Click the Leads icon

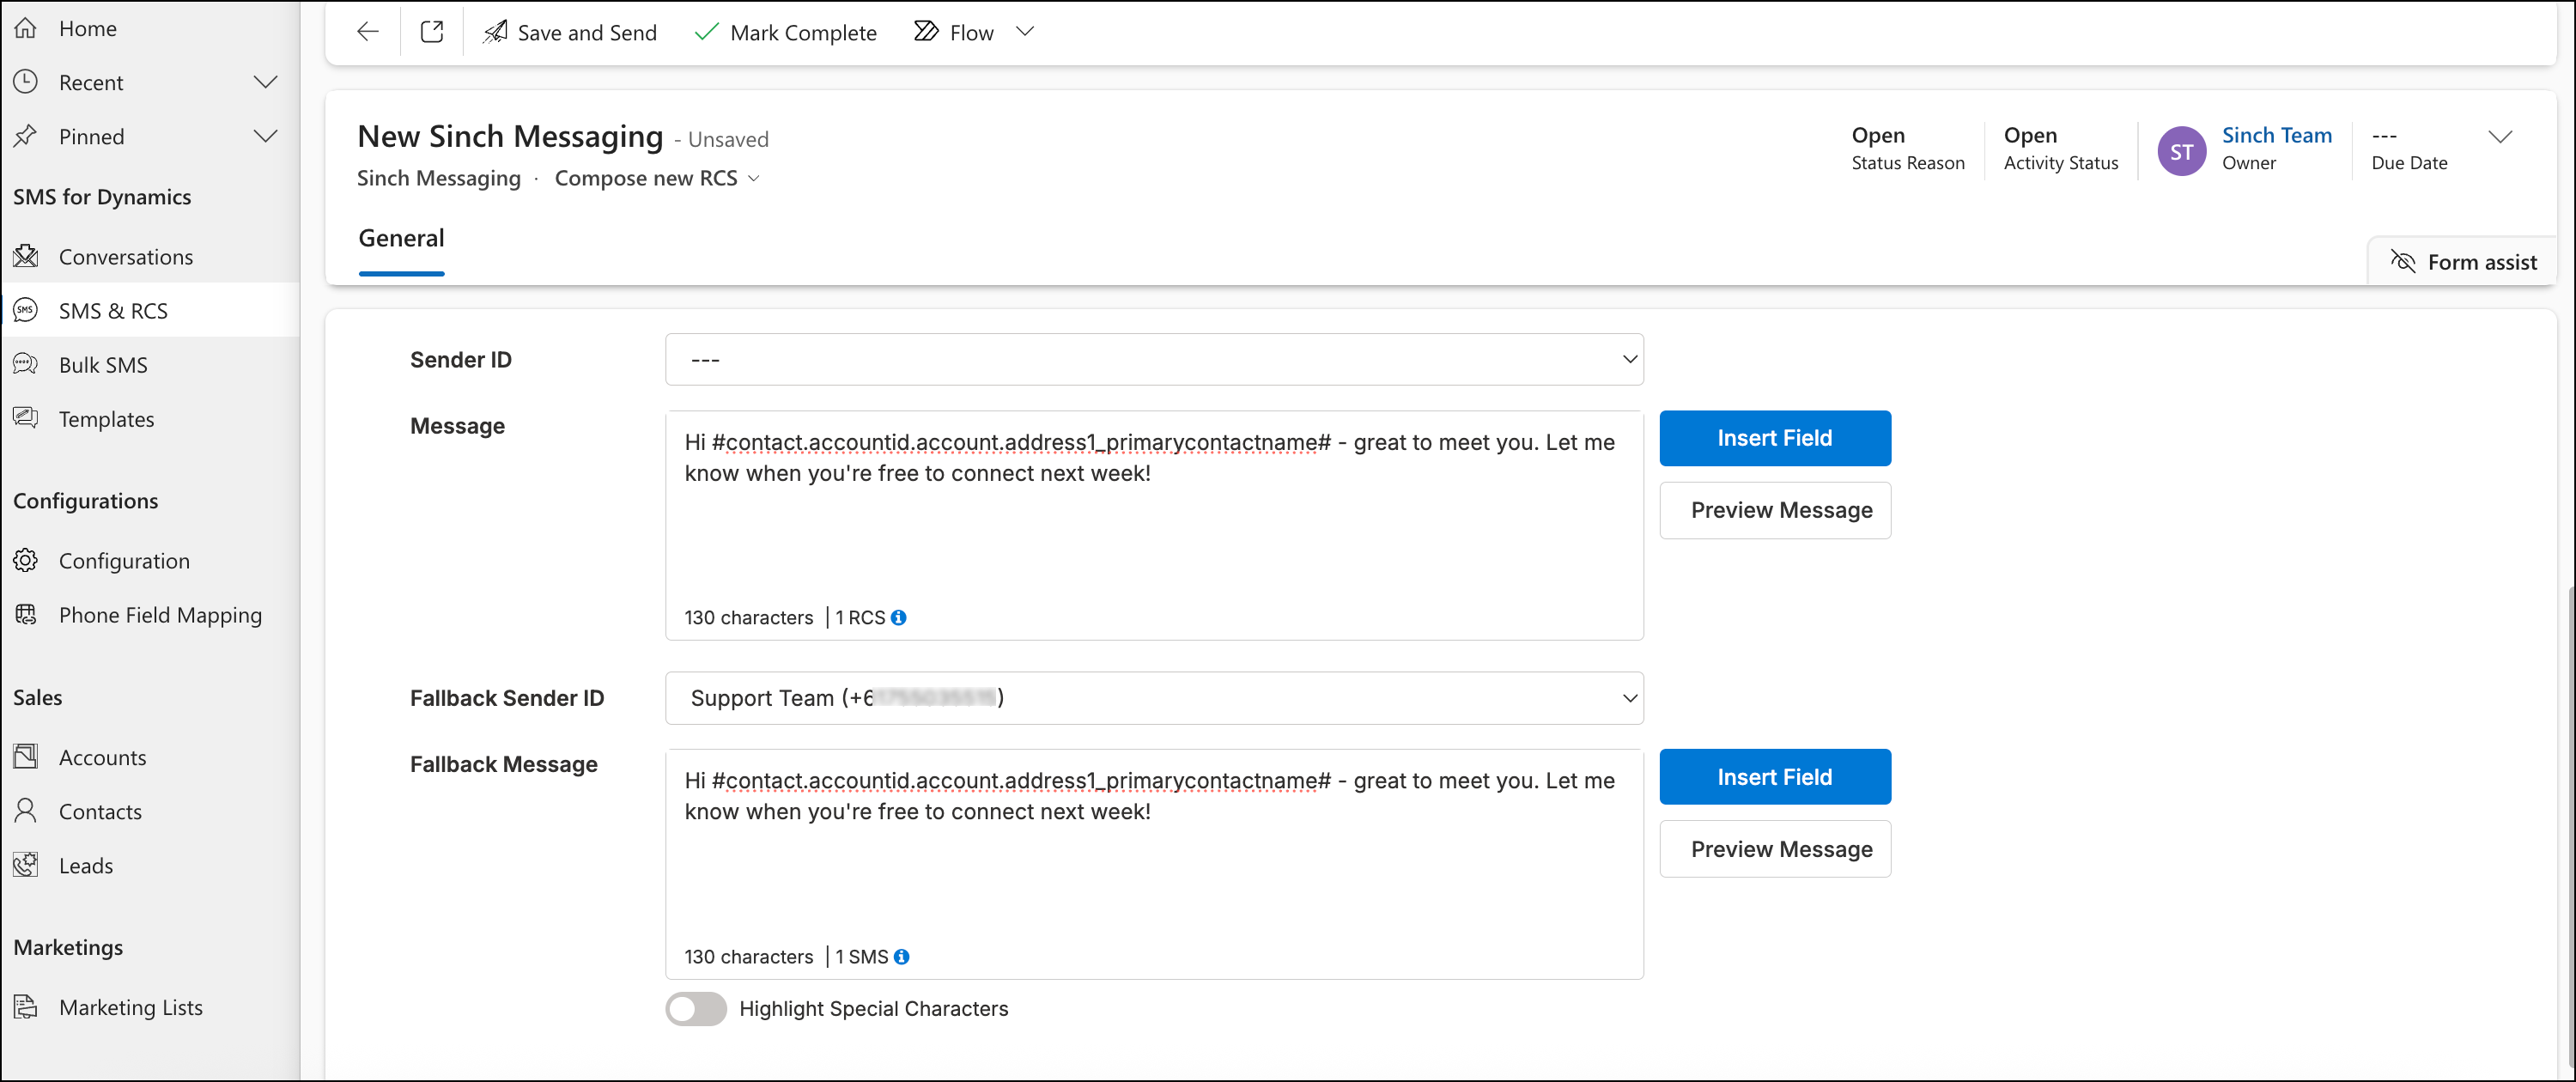(x=26, y=865)
